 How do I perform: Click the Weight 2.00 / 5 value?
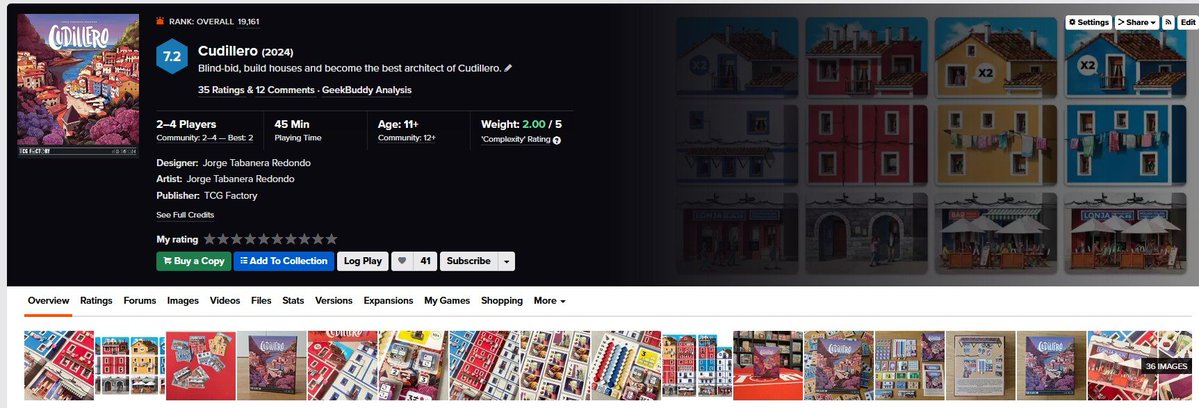tap(522, 124)
